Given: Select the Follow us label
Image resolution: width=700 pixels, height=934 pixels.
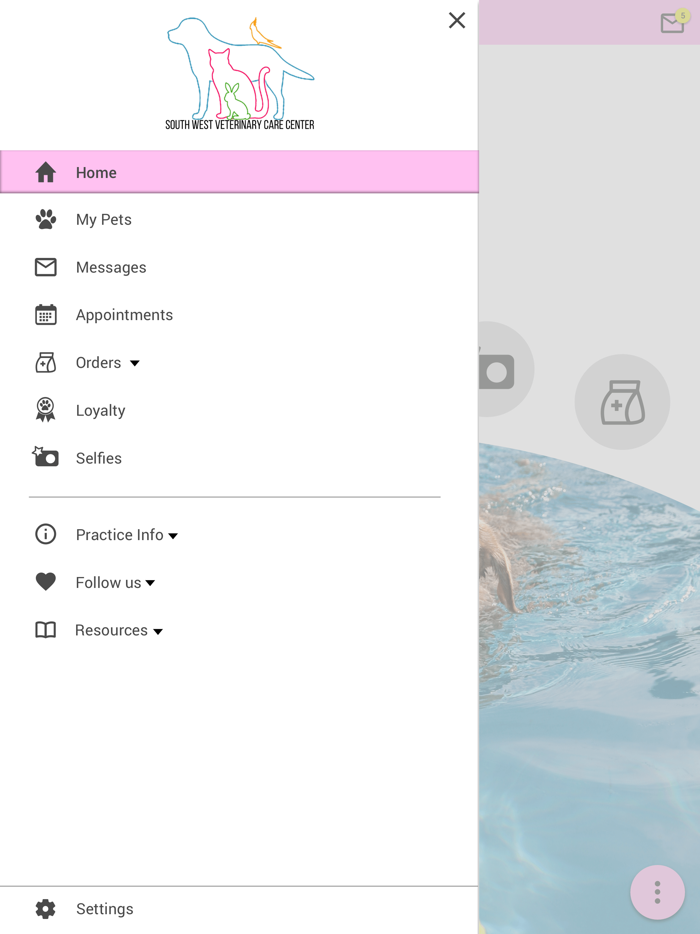Looking at the screenshot, I should pos(108,583).
